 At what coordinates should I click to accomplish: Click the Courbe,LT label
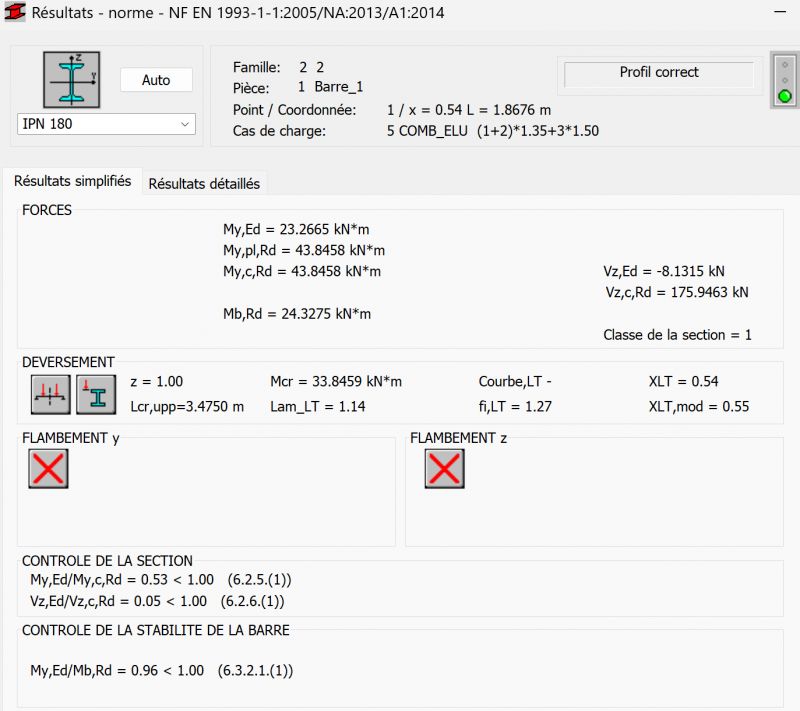[x=515, y=382]
